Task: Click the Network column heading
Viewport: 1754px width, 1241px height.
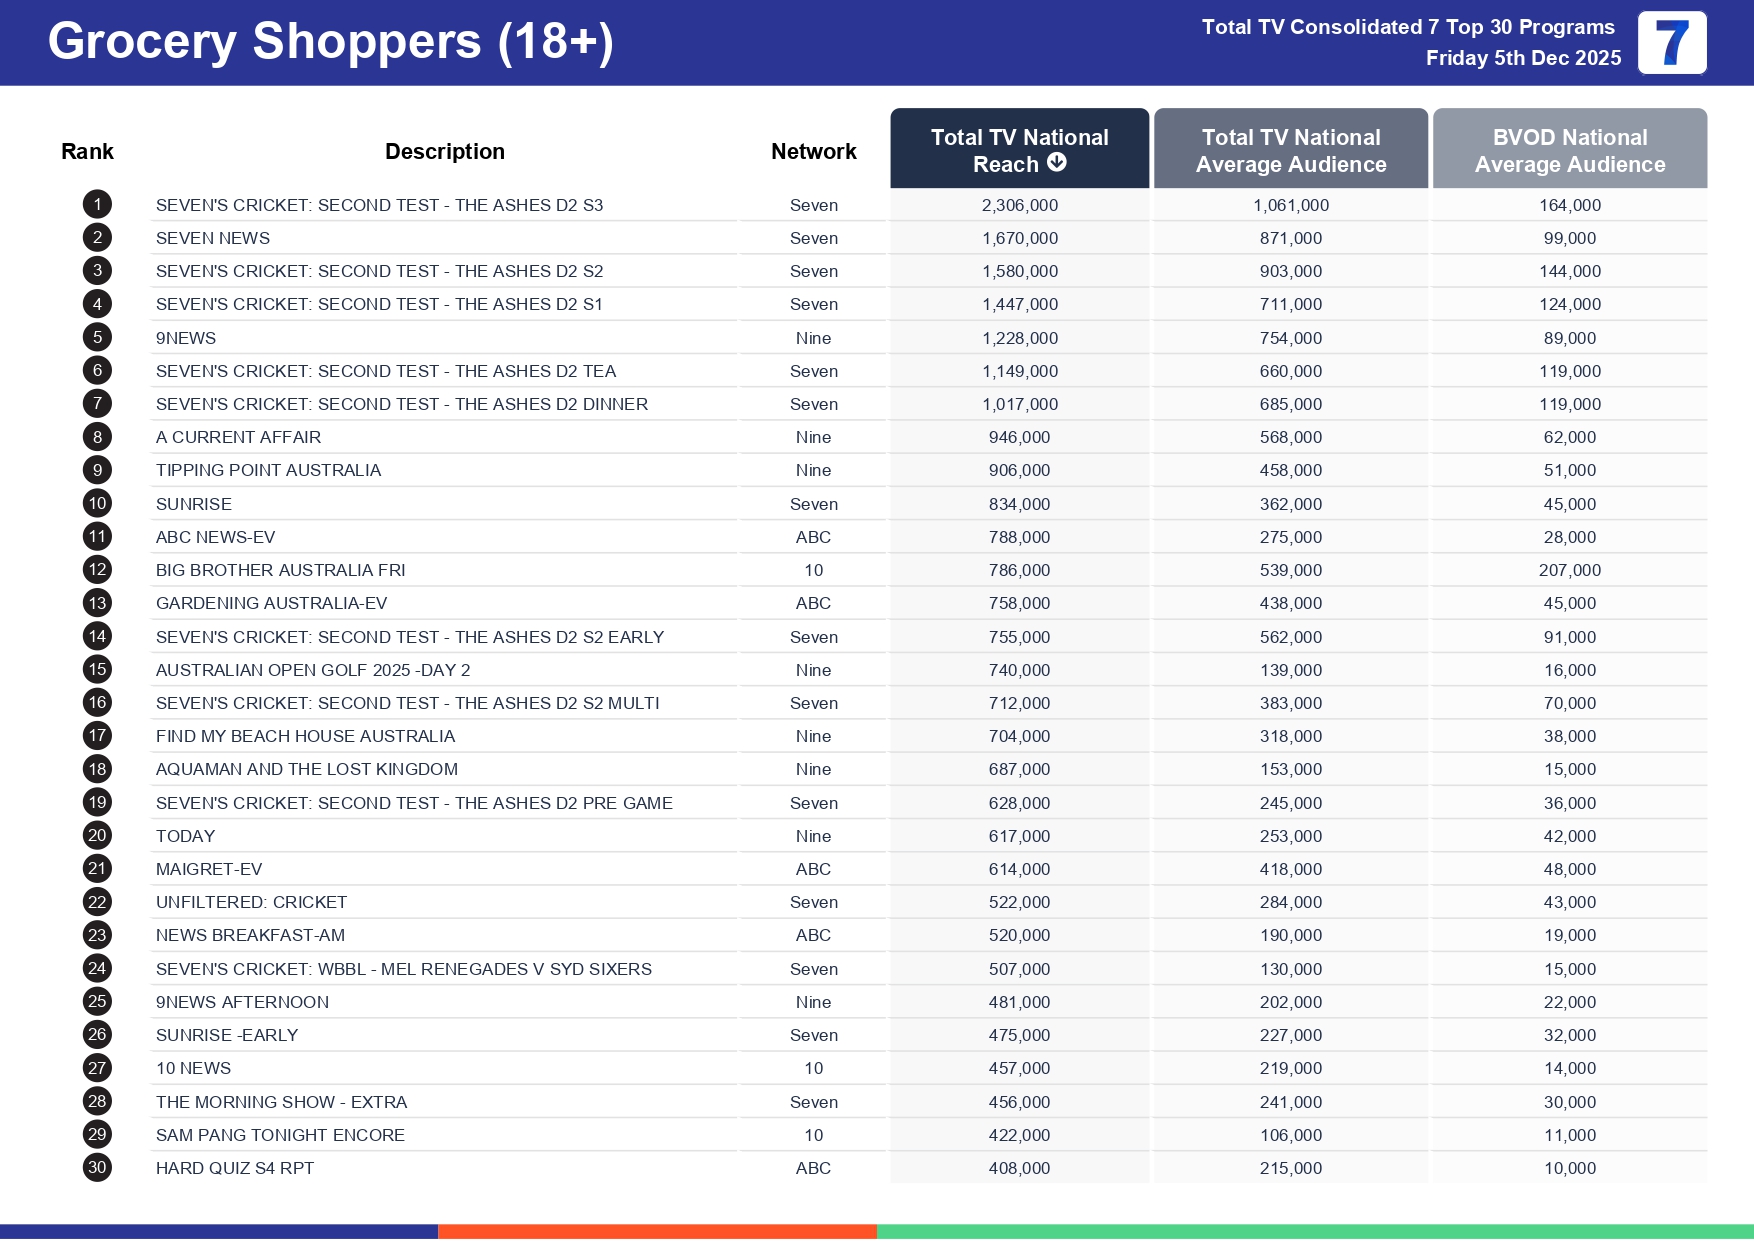Action: (x=813, y=151)
